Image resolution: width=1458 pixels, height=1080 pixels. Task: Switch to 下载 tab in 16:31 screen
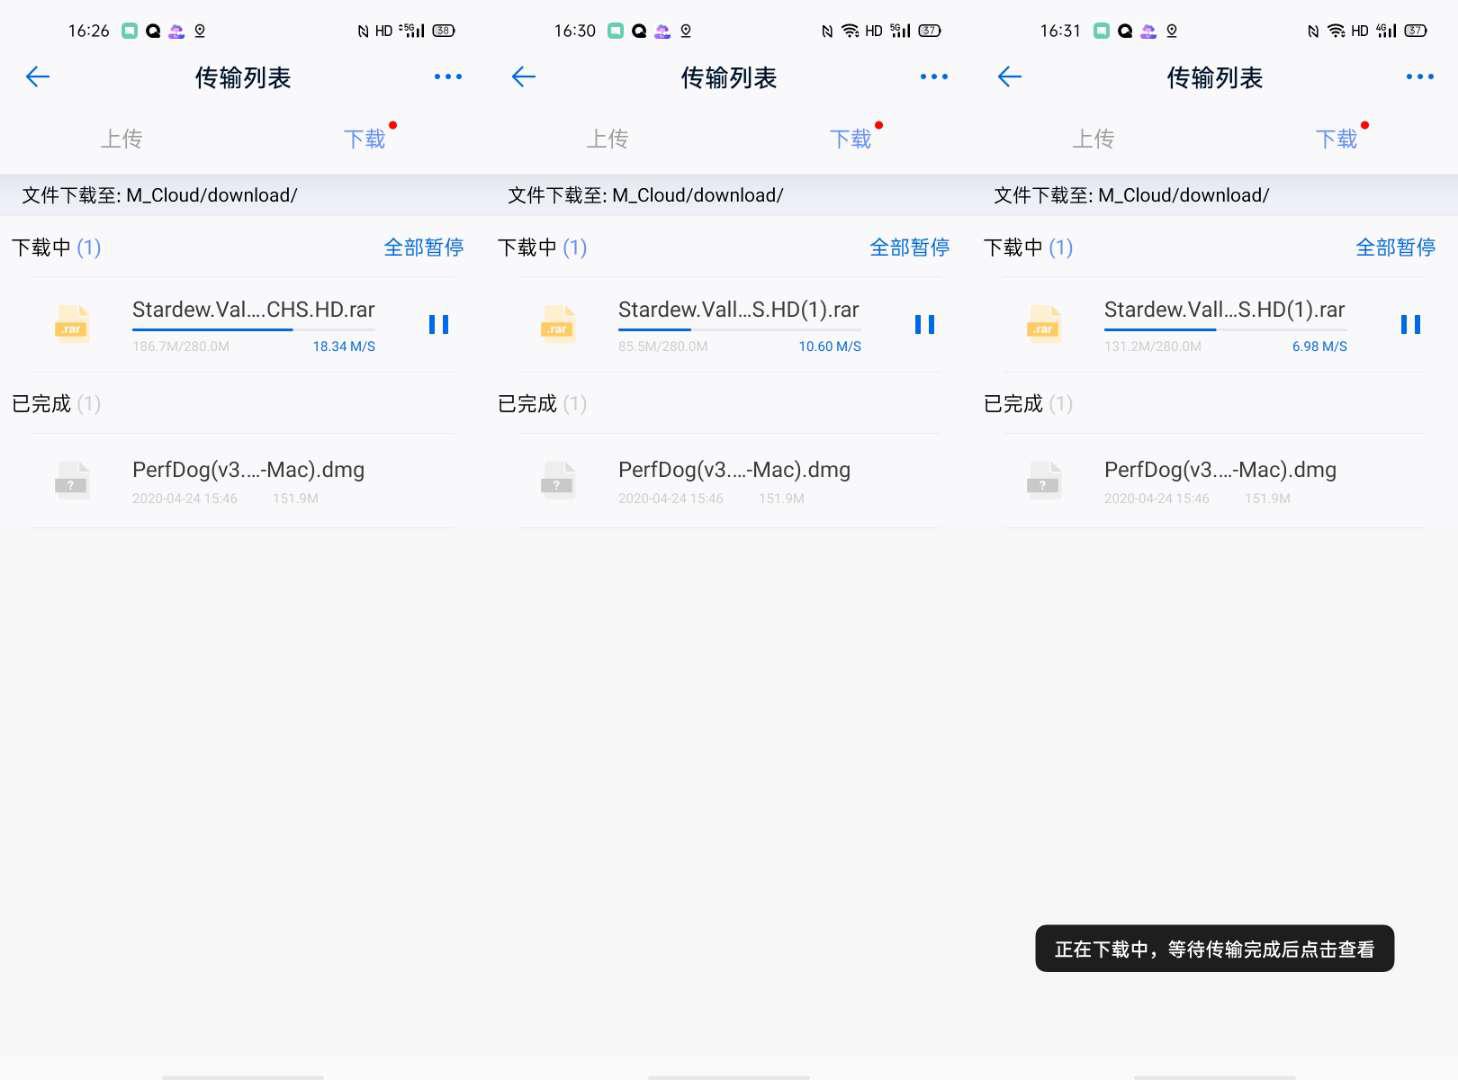tap(1337, 139)
